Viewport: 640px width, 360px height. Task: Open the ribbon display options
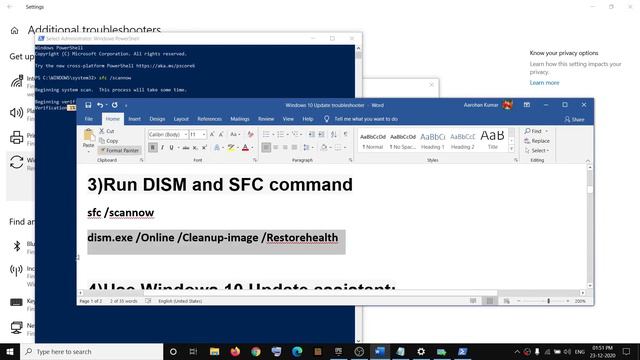(x=527, y=105)
